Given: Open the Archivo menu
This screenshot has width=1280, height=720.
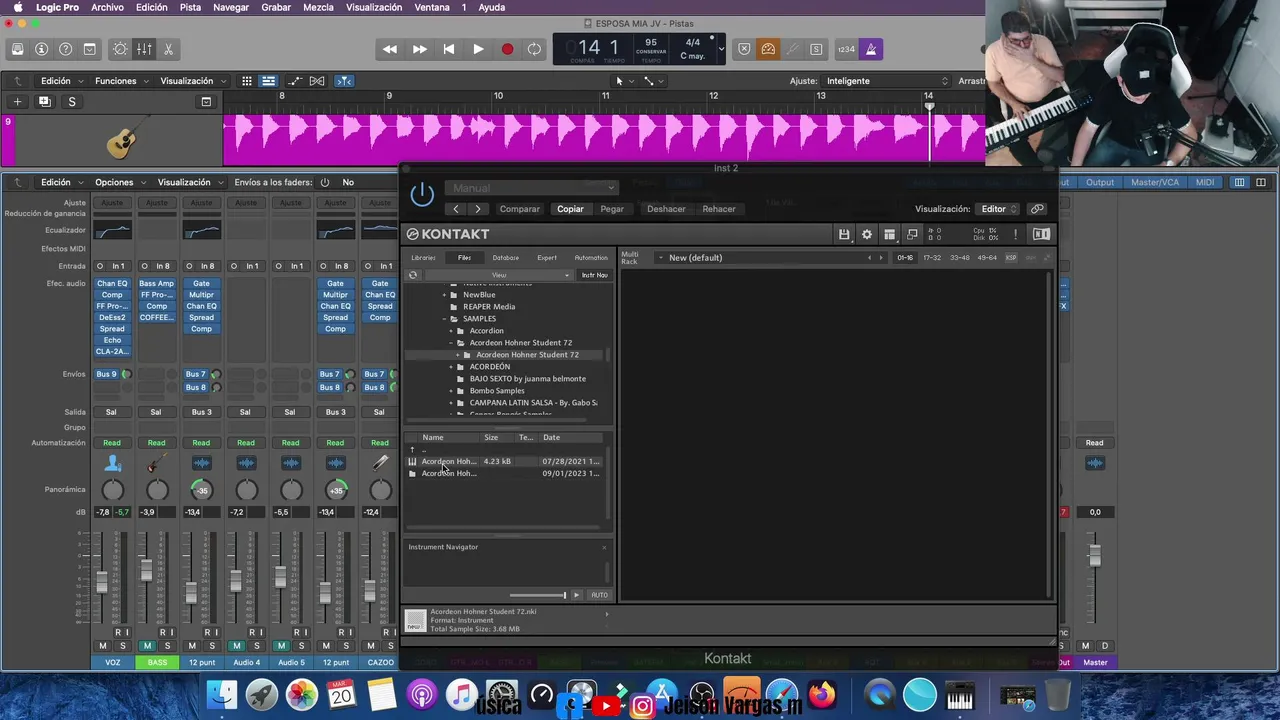Looking at the screenshot, I should pos(107,7).
